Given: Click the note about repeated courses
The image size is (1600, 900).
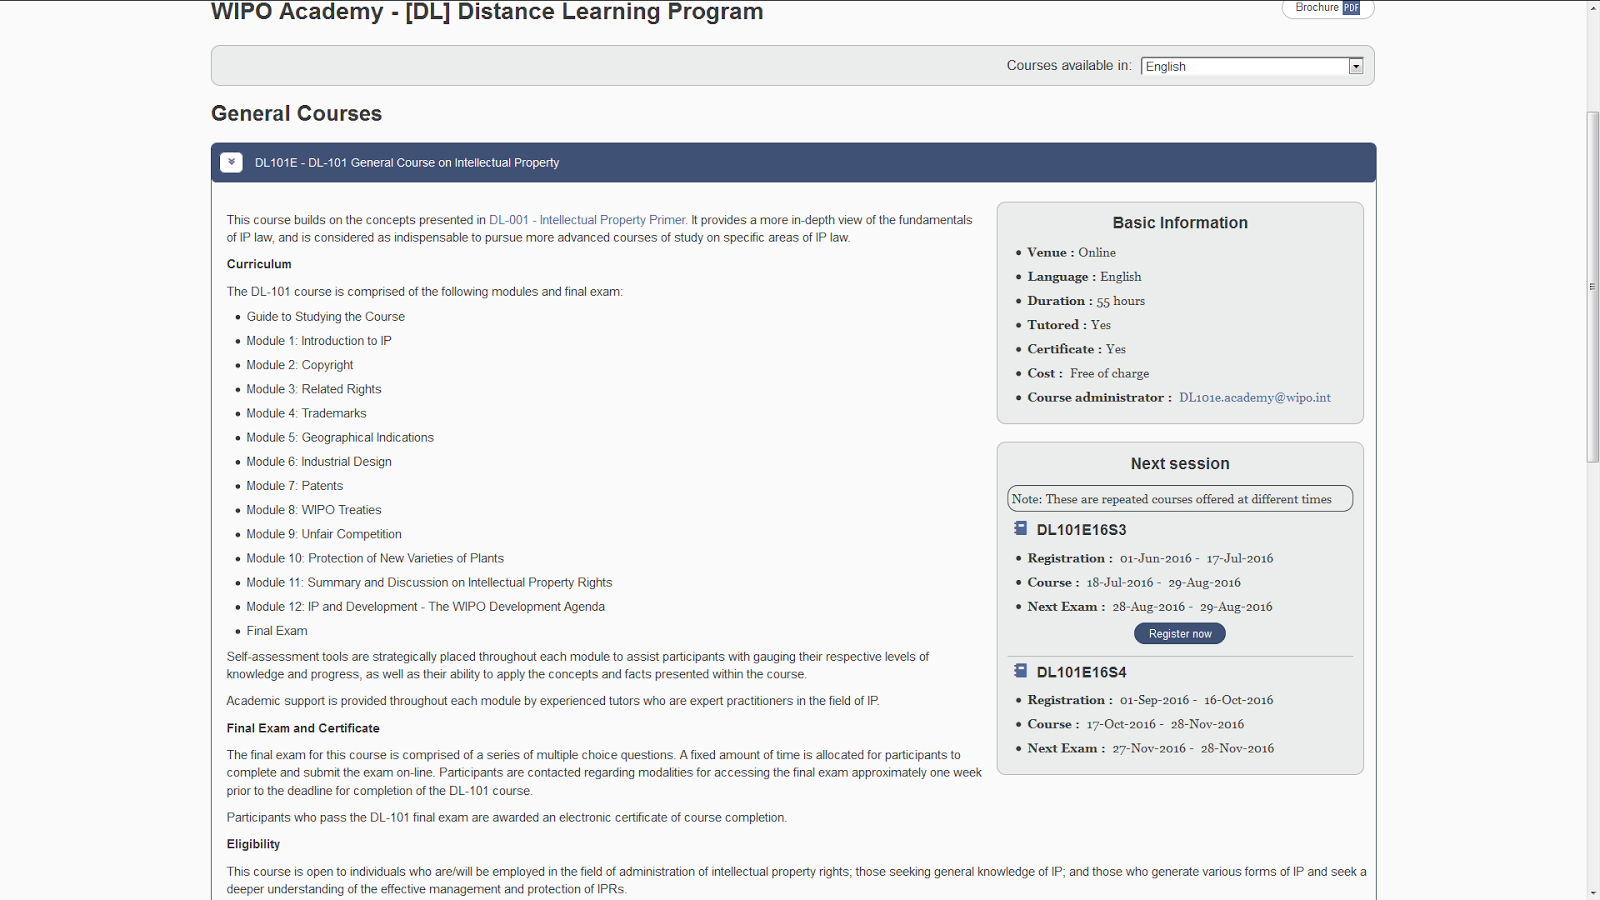Looking at the screenshot, I should coord(1180,499).
